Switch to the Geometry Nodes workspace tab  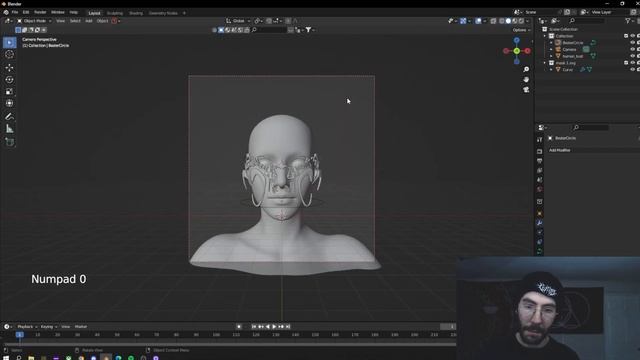[x=163, y=13]
